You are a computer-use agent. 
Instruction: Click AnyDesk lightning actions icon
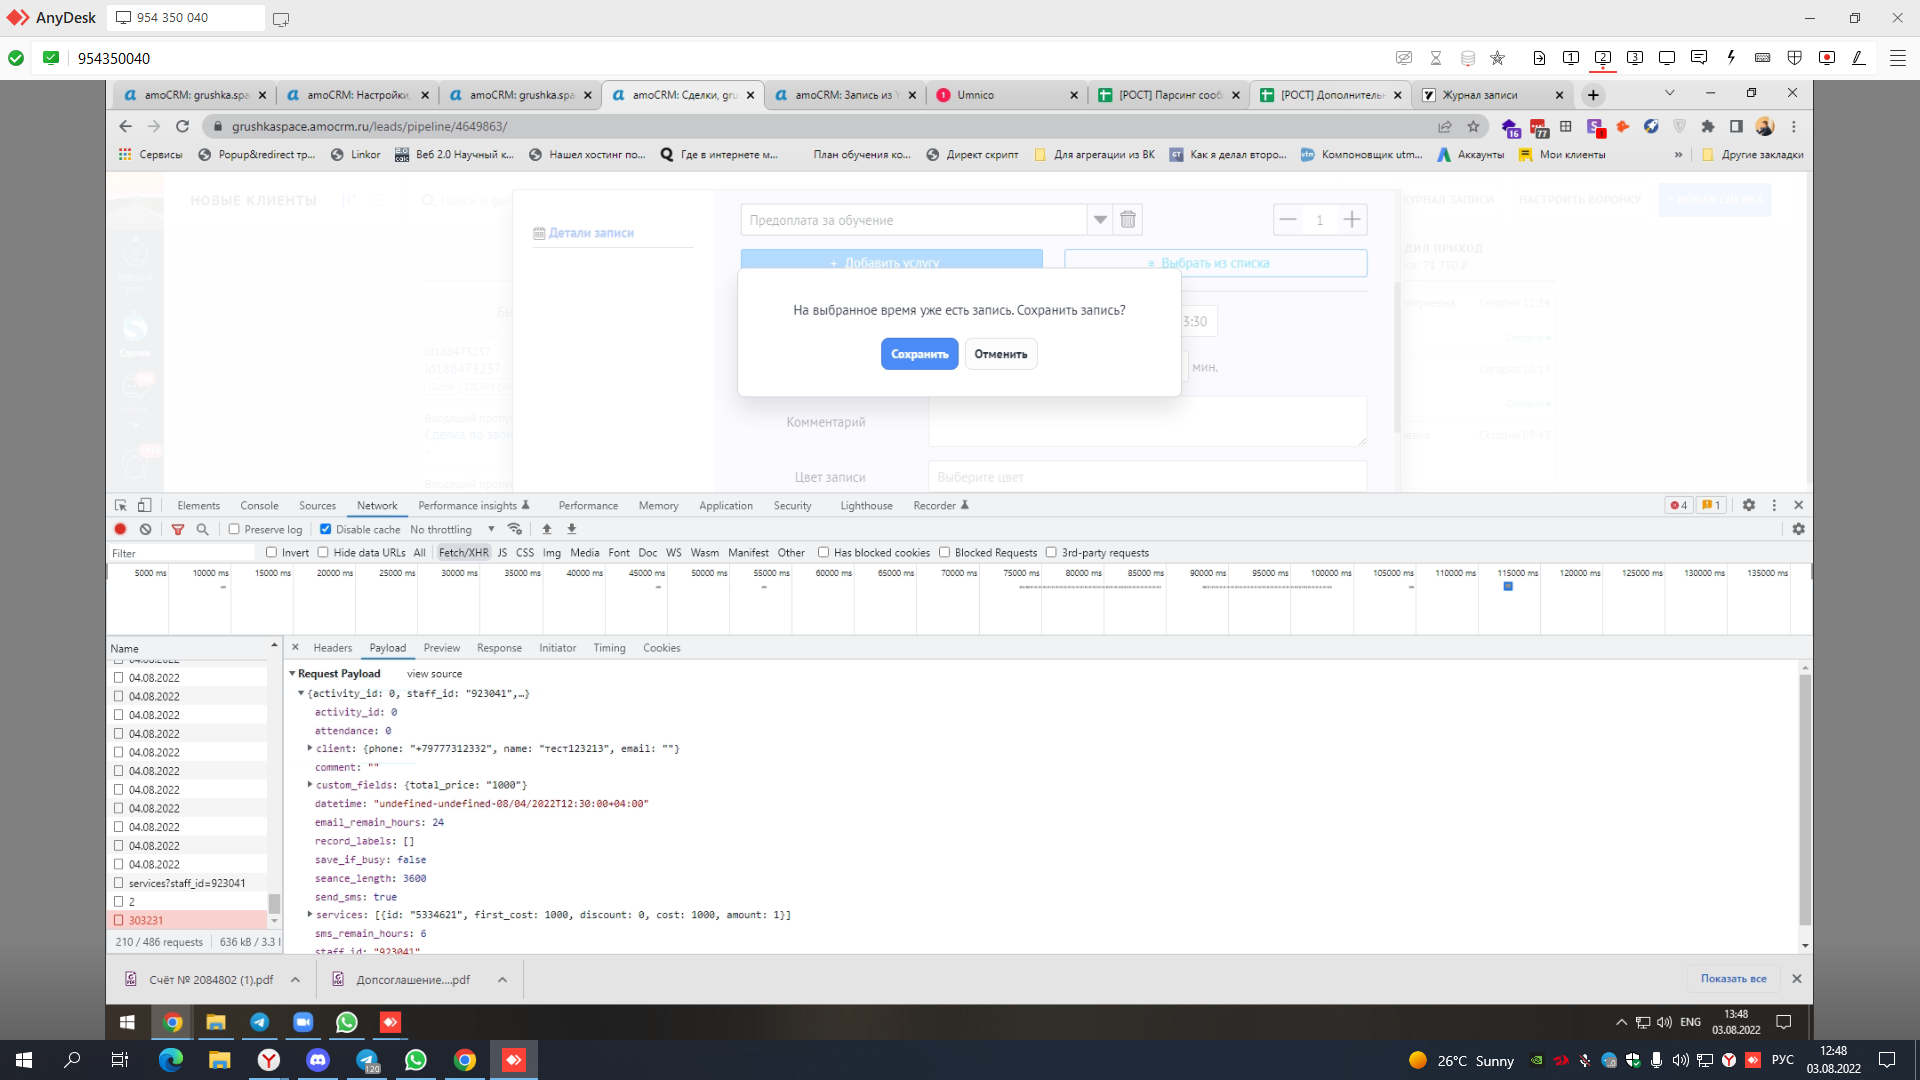coord(1731,58)
